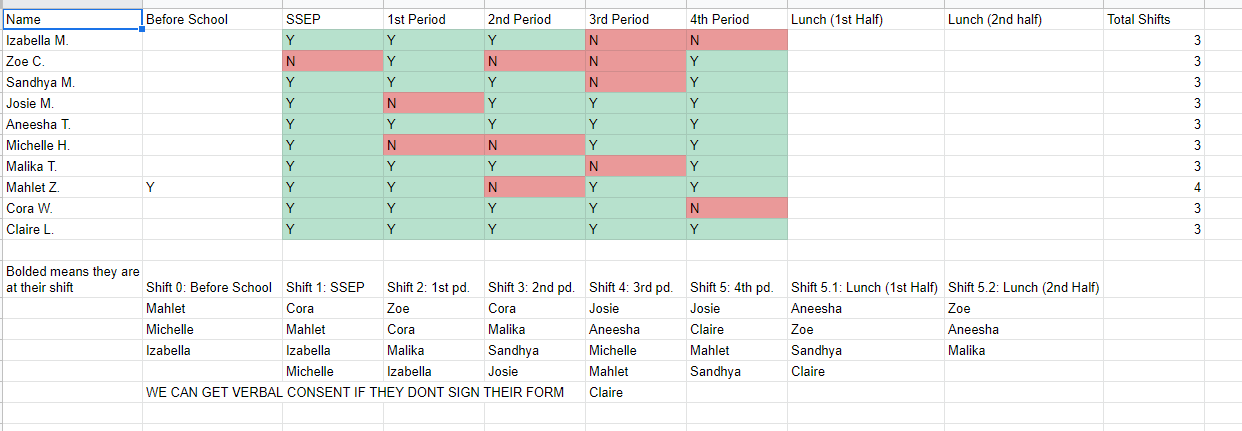Image resolution: width=1242 pixels, height=431 pixels.
Task: Select Mahlet Z.'s "Y" under Before School
Action: [212, 187]
